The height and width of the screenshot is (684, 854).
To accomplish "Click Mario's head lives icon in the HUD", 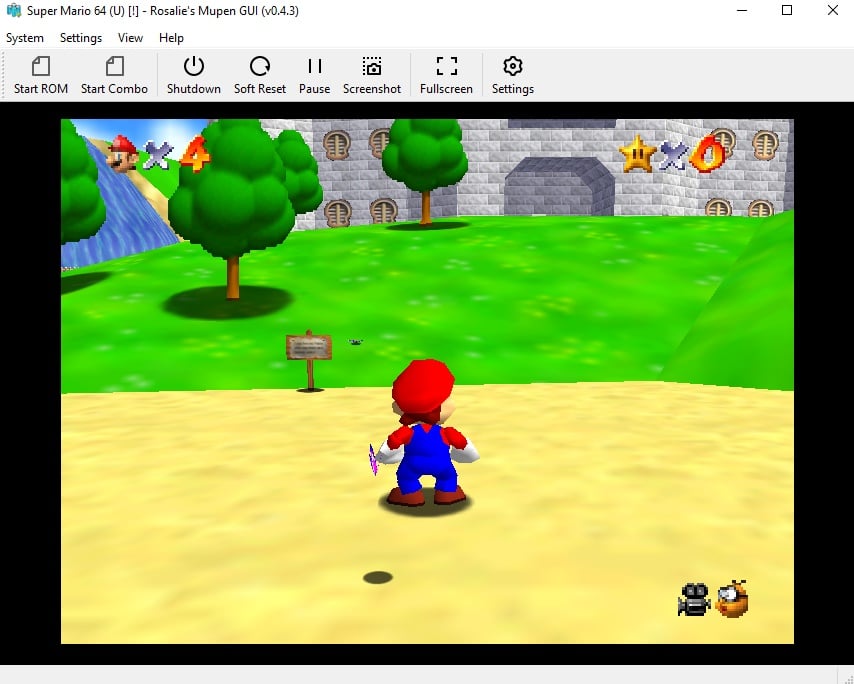I will point(123,153).
